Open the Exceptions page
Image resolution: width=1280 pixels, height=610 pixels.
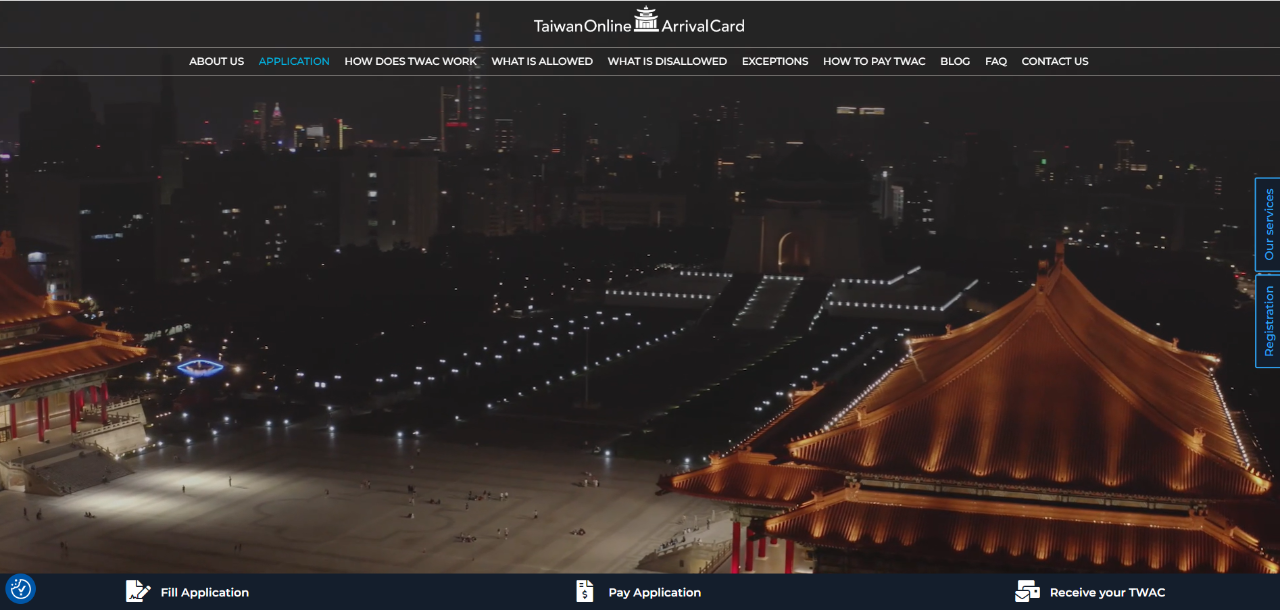(x=775, y=62)
